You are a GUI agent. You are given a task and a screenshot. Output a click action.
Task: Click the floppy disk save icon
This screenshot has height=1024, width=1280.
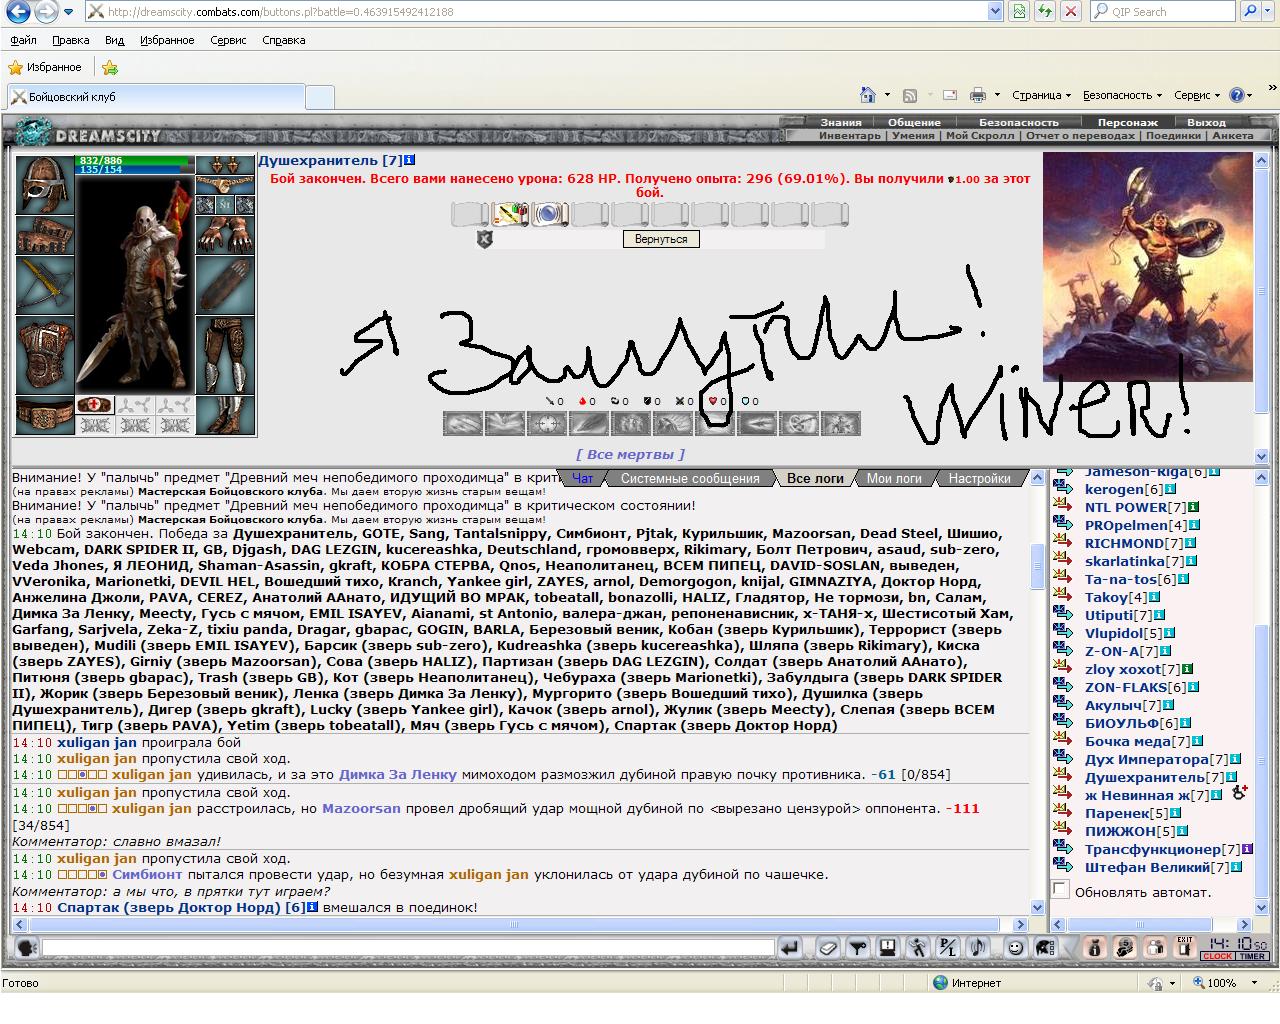887,947
